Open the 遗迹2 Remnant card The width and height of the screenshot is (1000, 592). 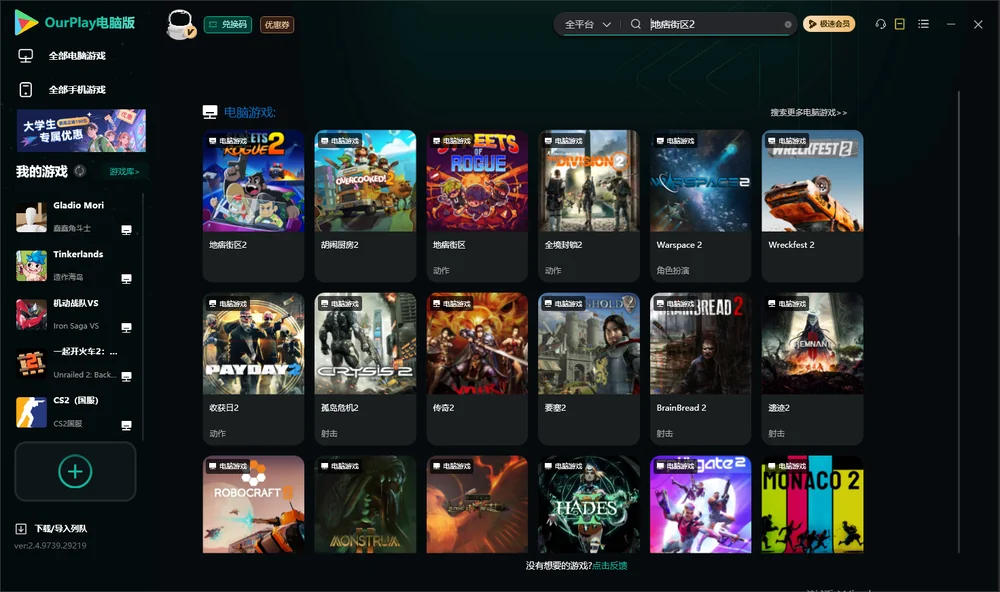pos(812,369)
